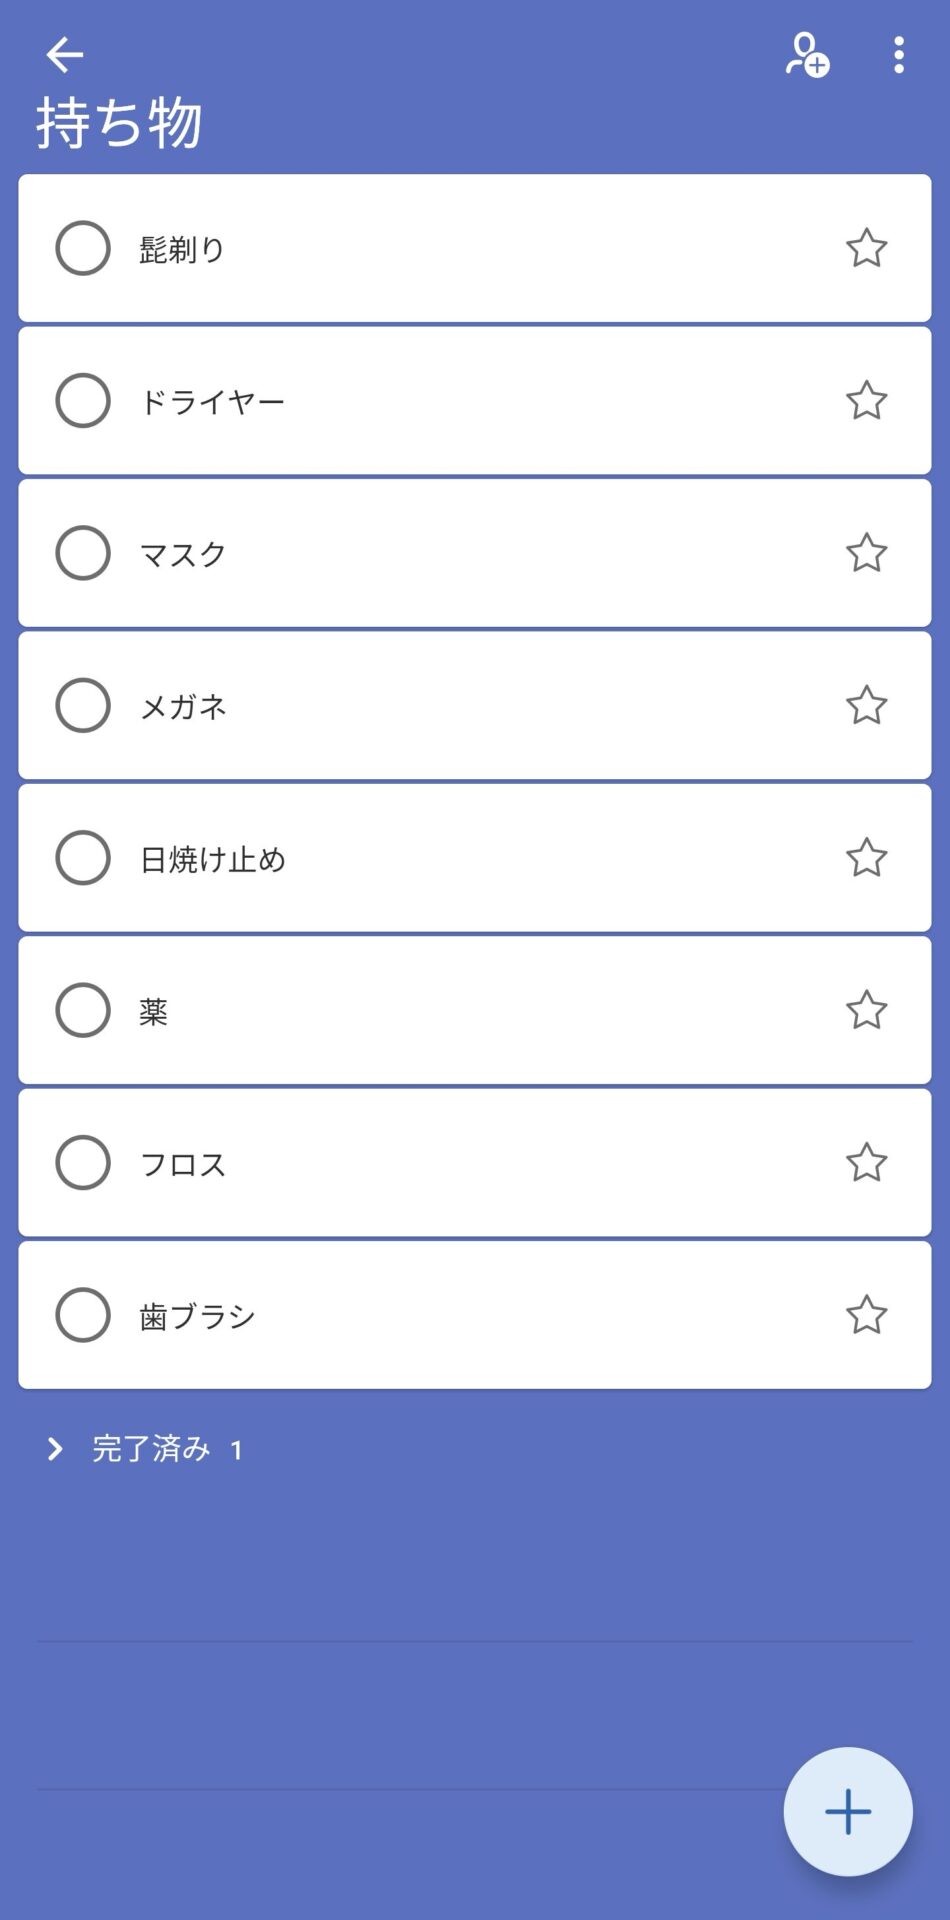Open the ドライヤー task details
950x1920 pixels.
450,402
